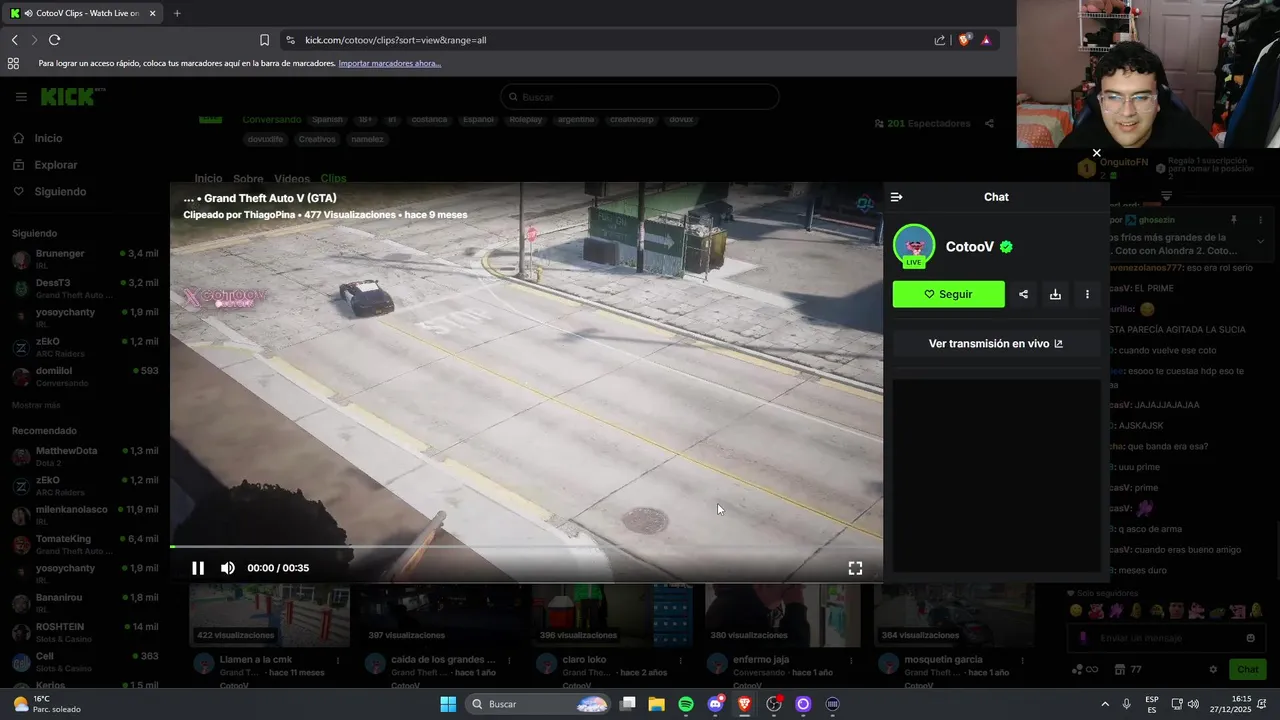
Task: Open Brave Shields lion icon
Action: coord(964,40)
